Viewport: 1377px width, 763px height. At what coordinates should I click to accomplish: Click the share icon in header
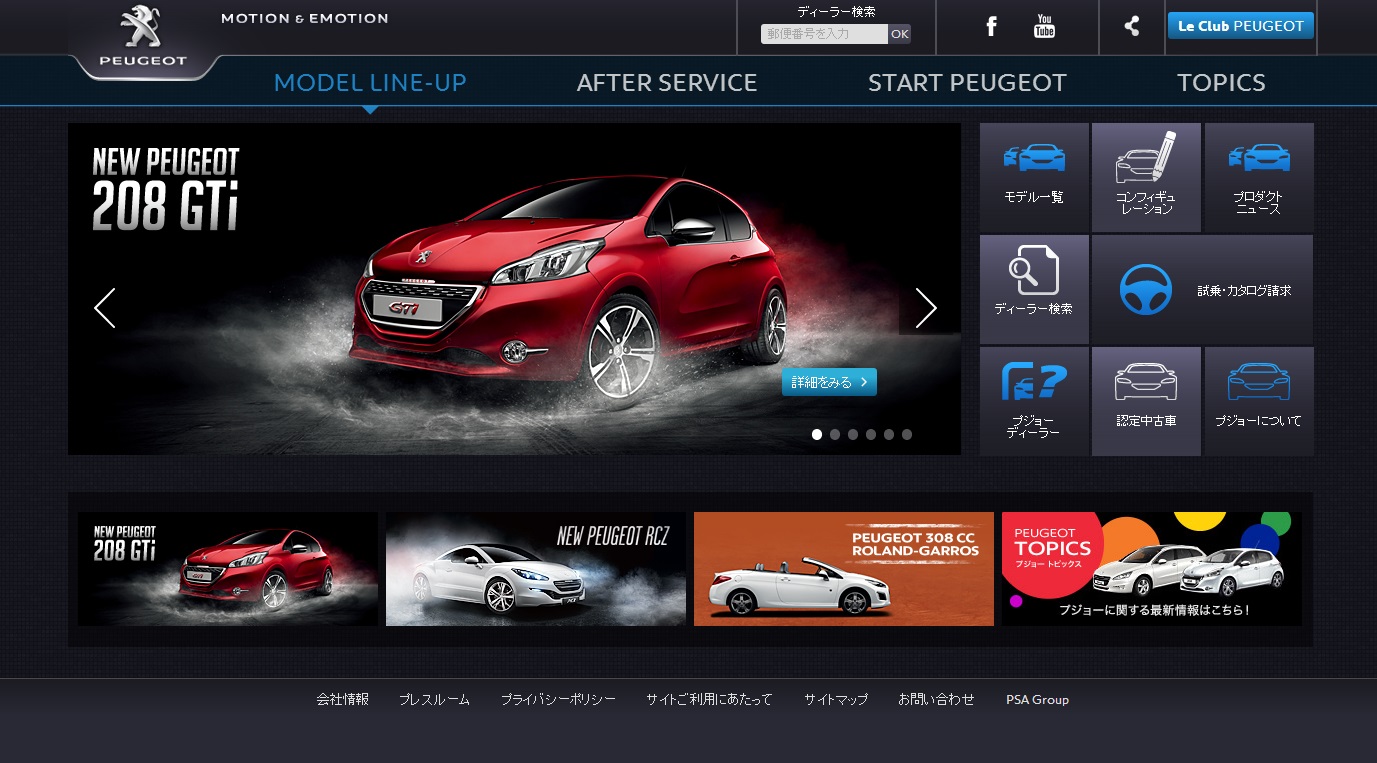coord(1131,27)
